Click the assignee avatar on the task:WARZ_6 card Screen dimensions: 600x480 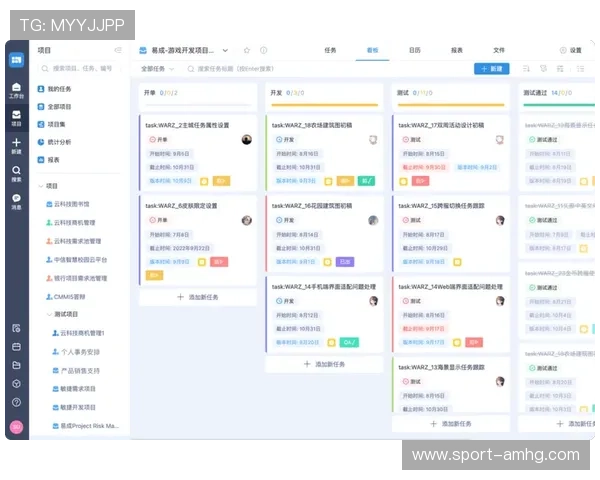coord(247,220)
